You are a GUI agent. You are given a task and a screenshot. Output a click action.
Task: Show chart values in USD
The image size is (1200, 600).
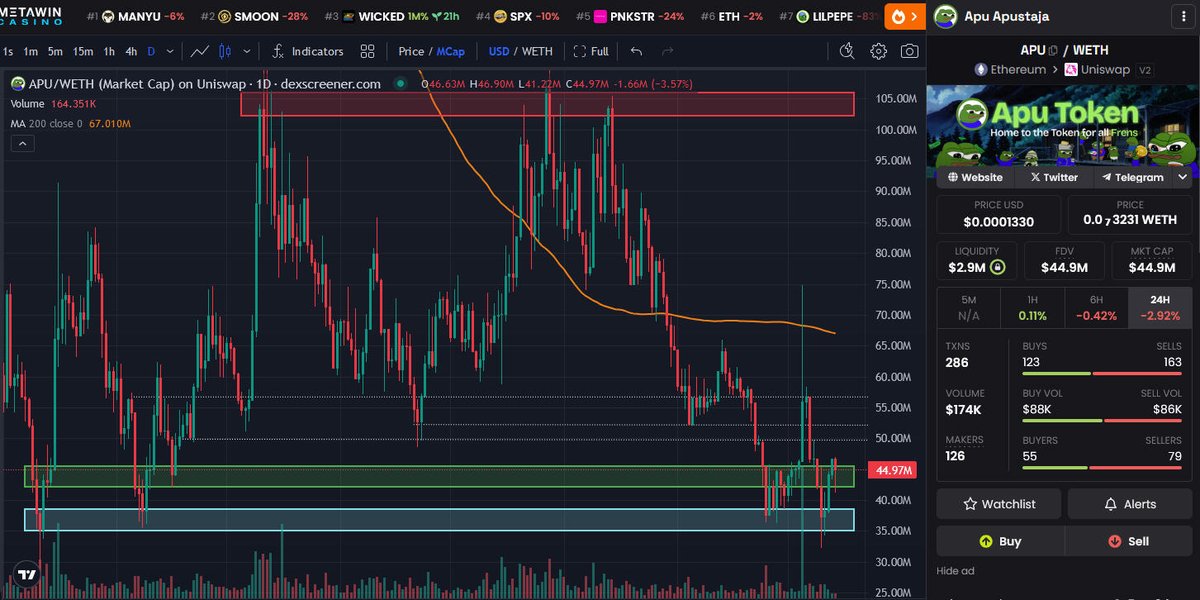[x=498, y=51]
